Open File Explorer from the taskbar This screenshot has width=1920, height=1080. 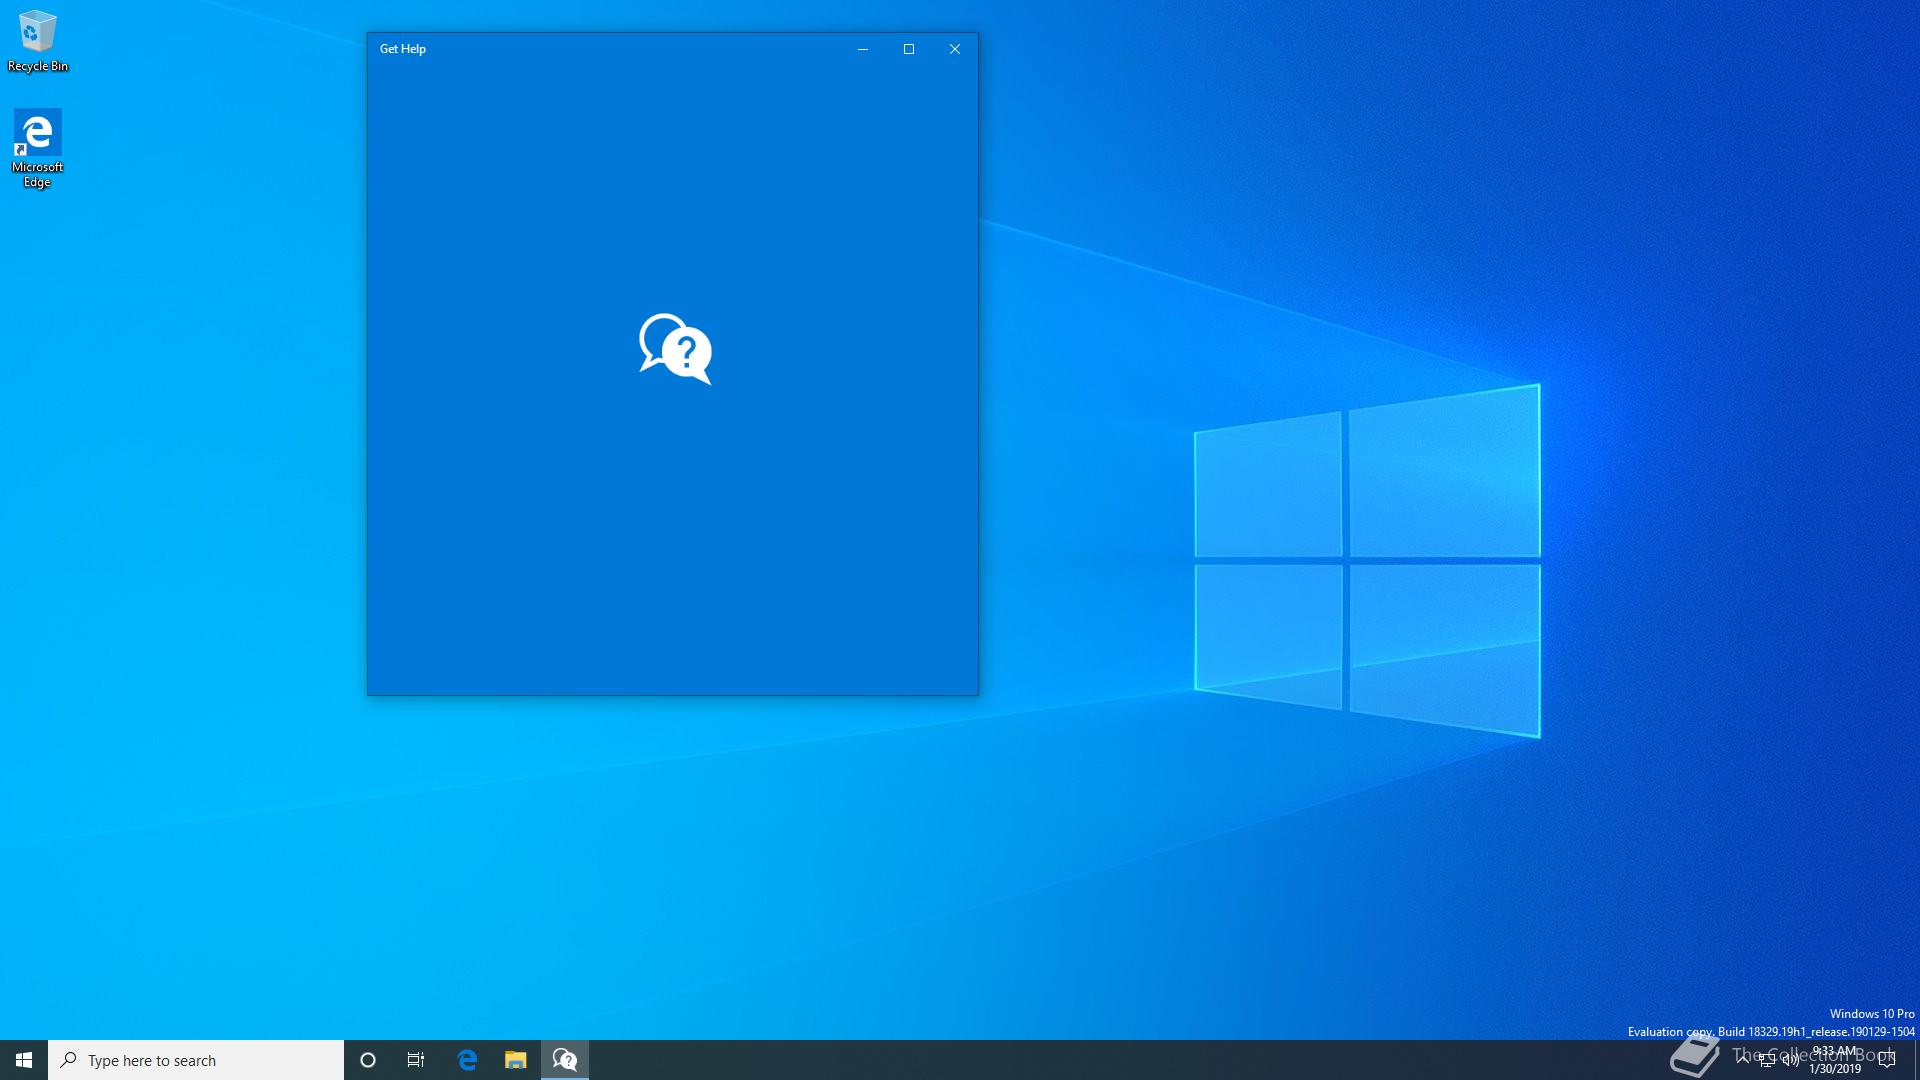(515, 1060)
